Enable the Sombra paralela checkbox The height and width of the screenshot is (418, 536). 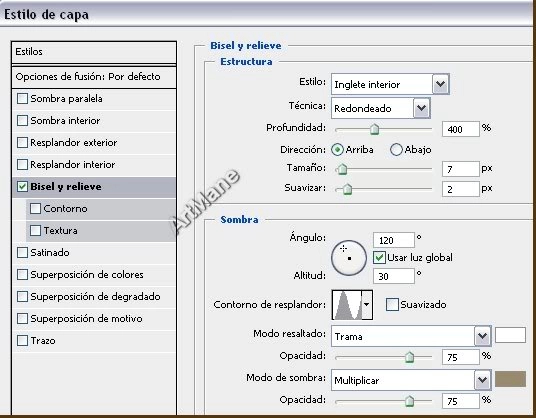point(22,99)
